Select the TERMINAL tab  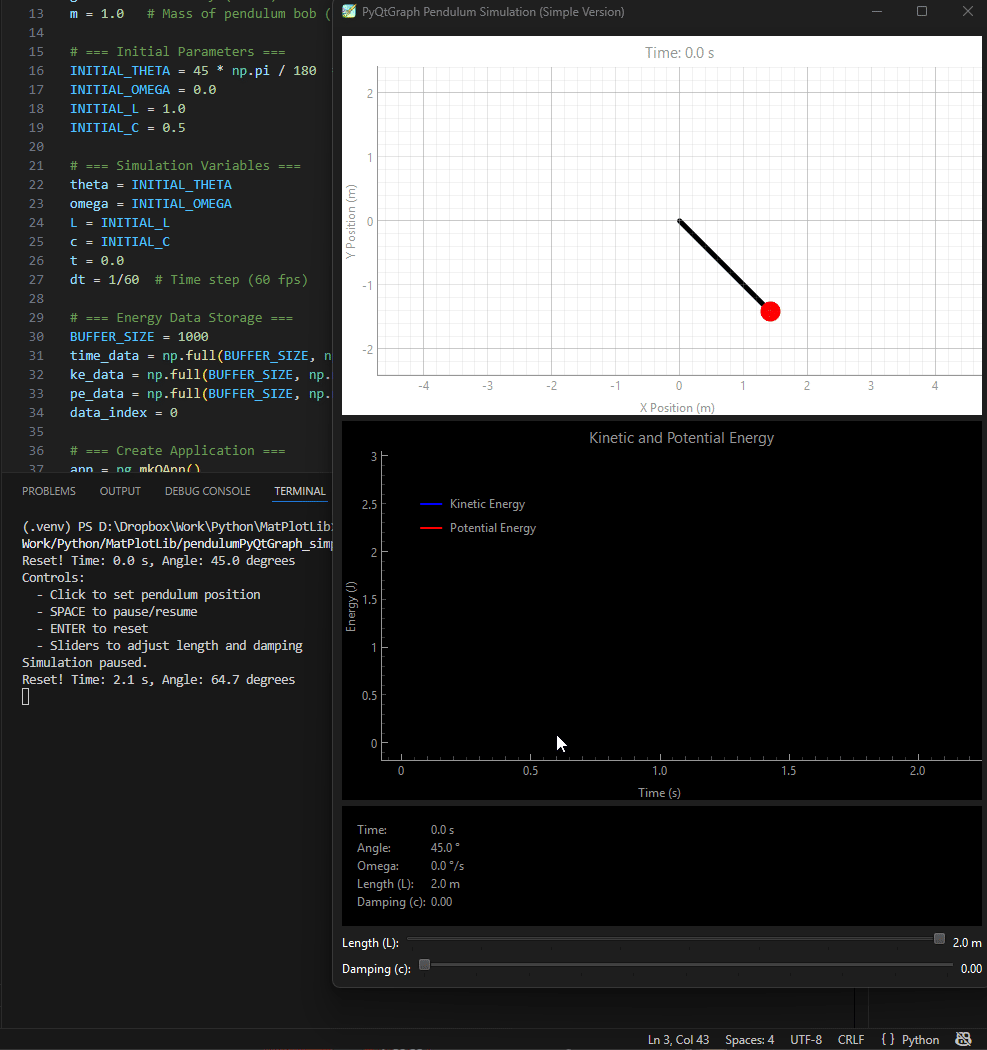pos(300,491)
